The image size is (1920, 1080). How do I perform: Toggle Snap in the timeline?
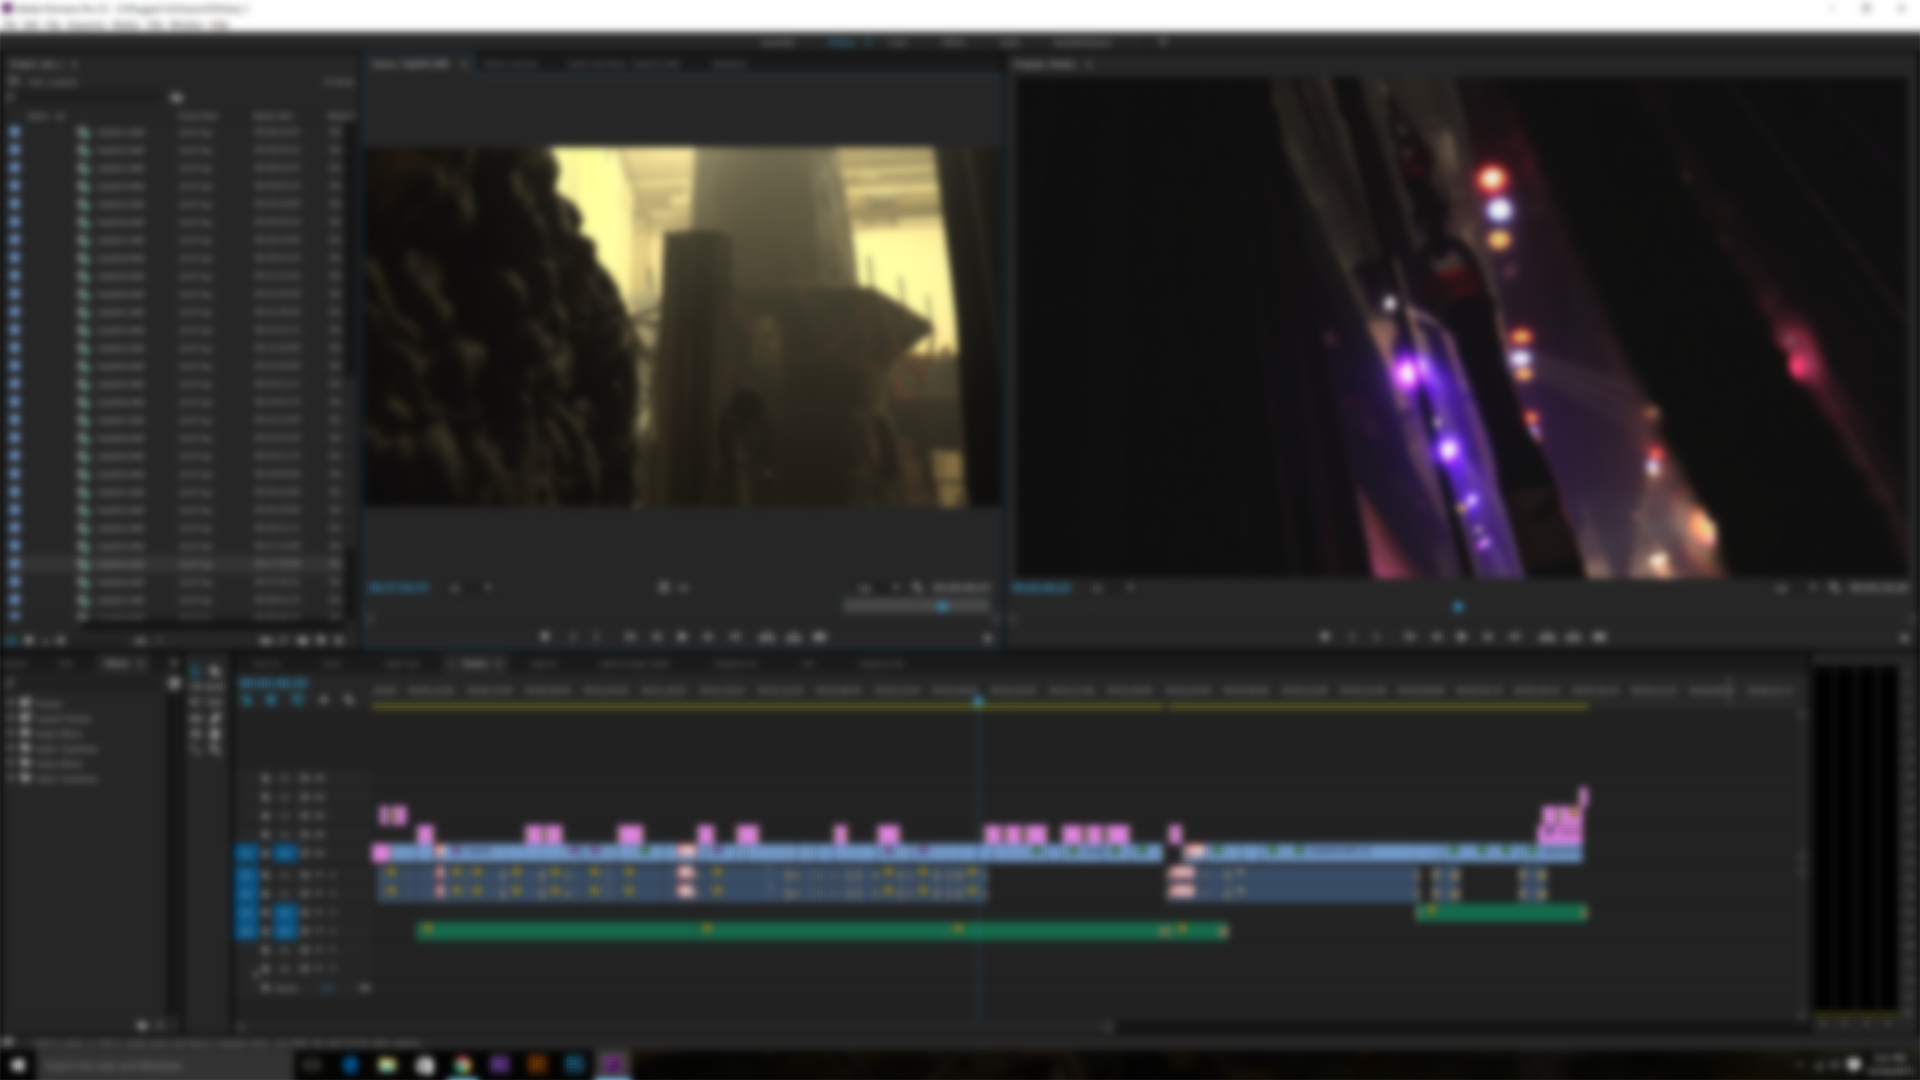pos(271,700)
